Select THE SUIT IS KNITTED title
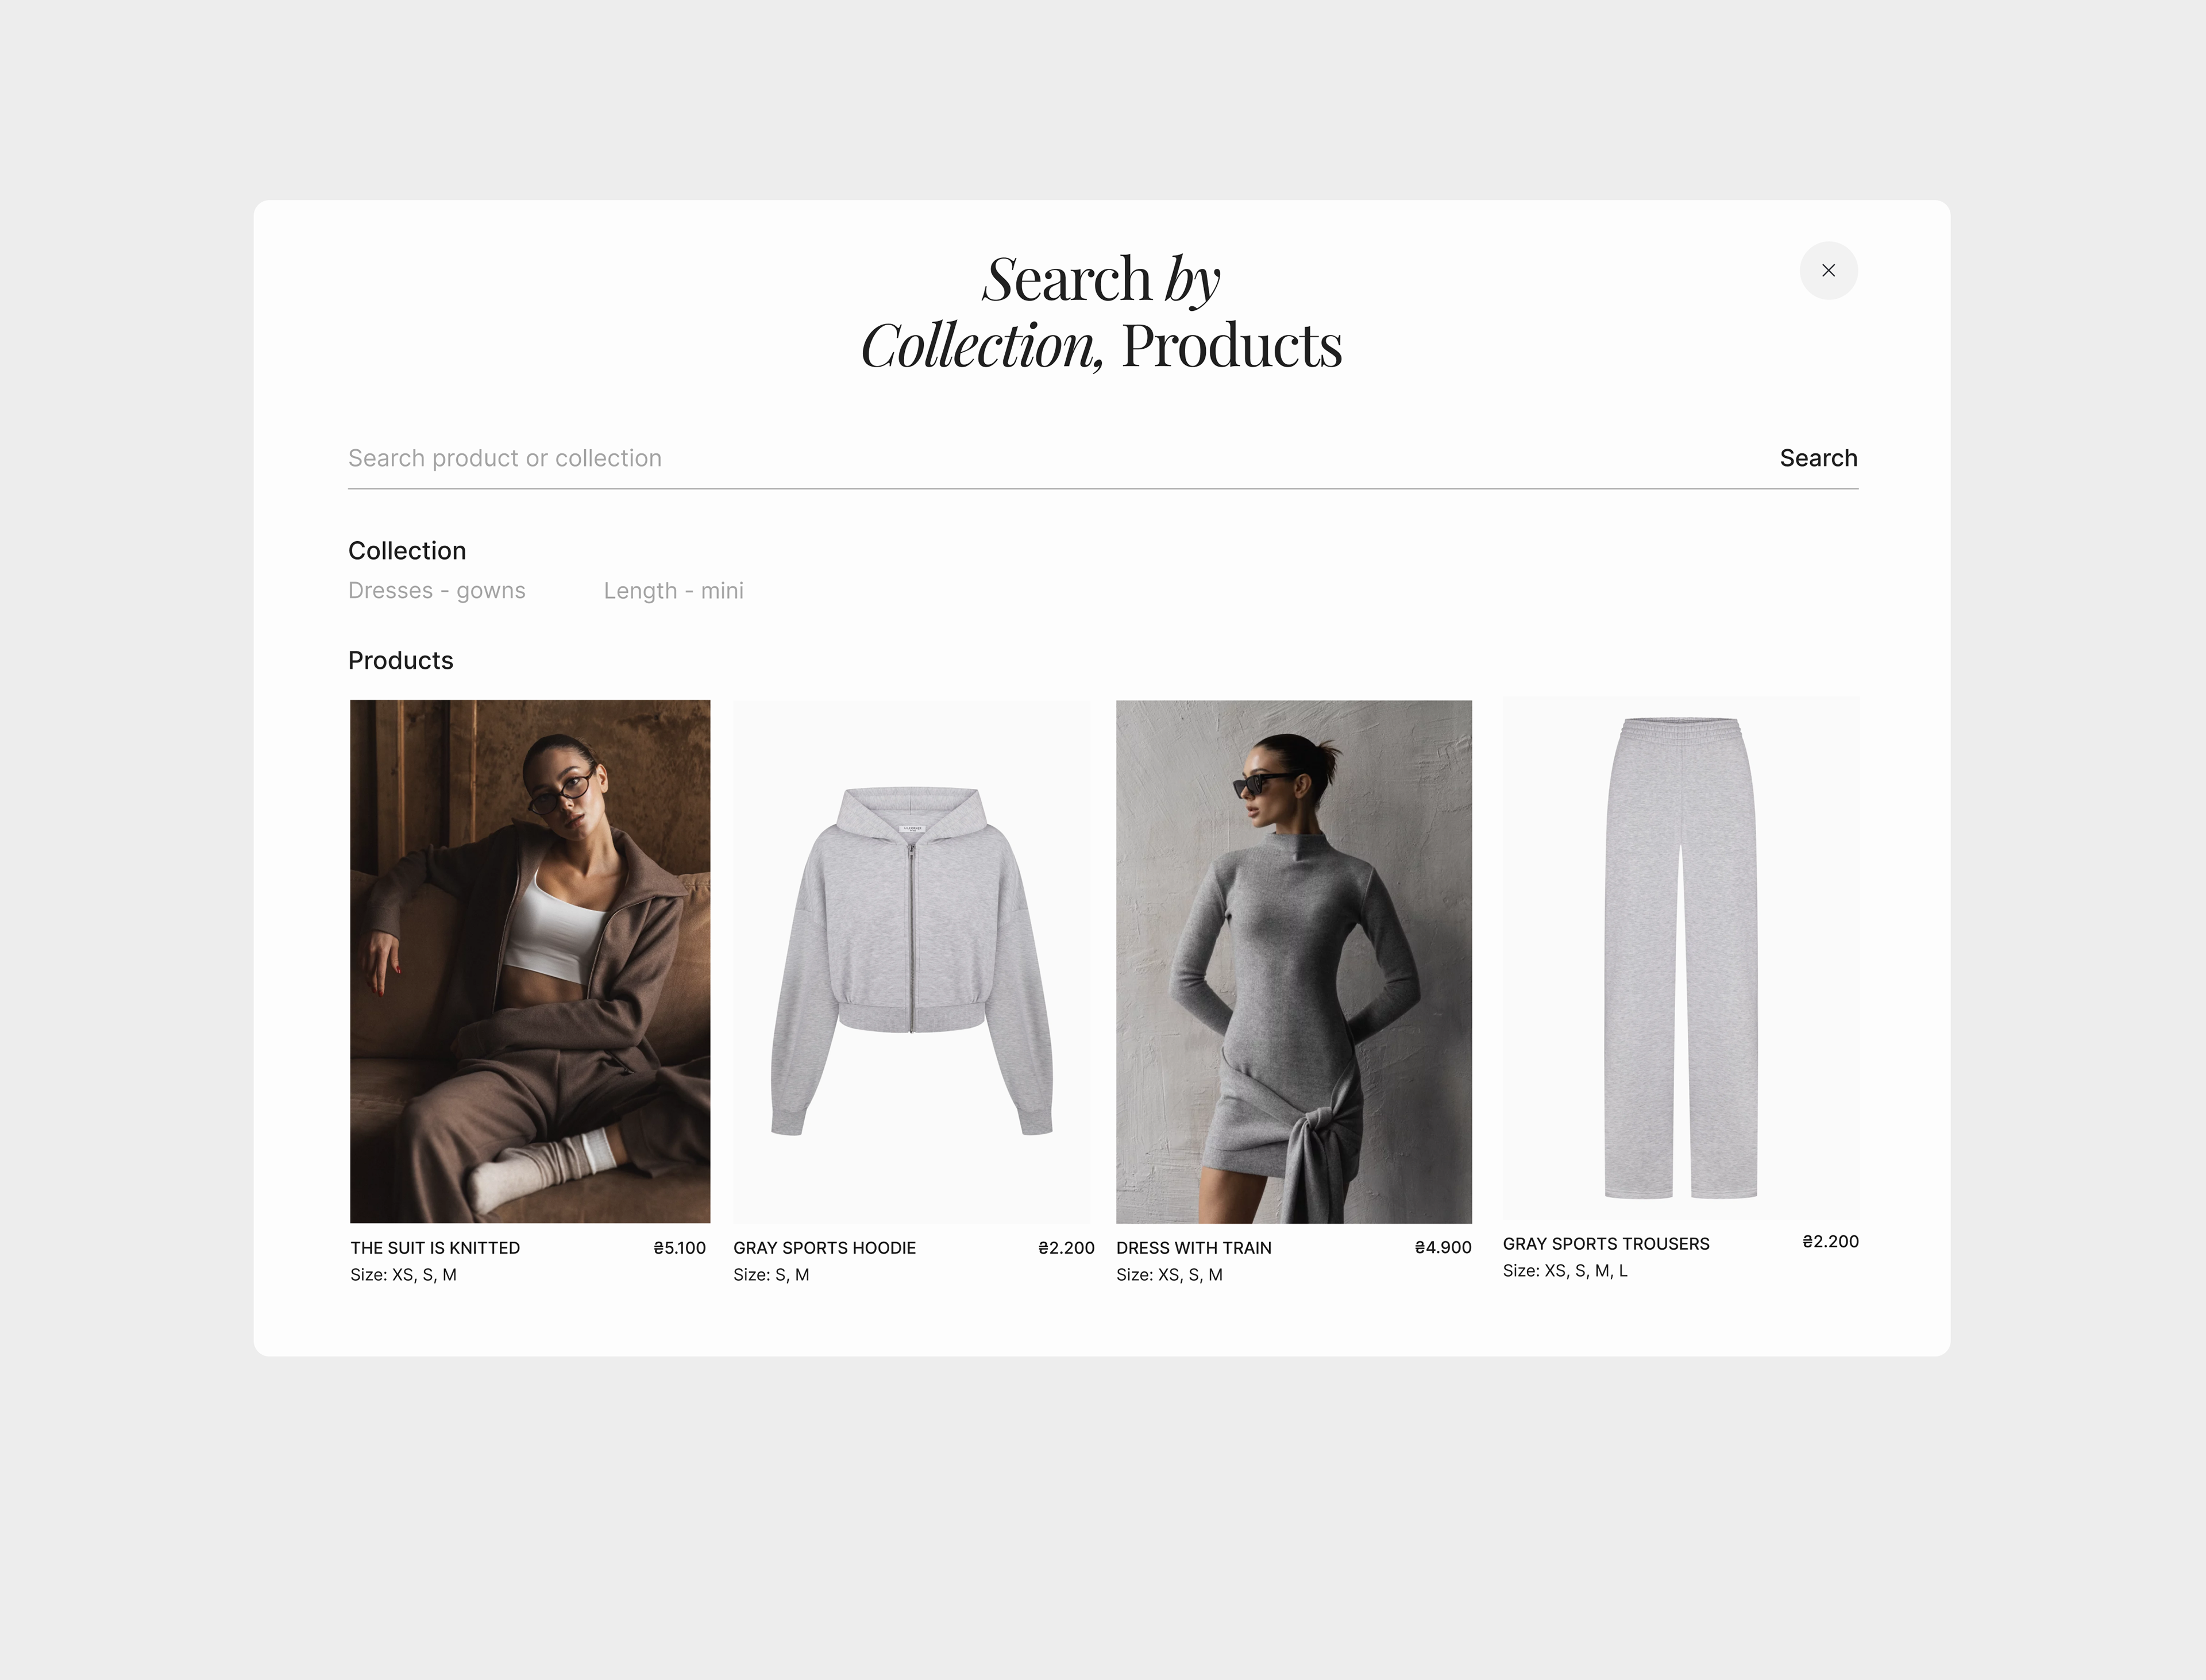Screen dimensions: 2206x1680 (x=435, y=1248)
